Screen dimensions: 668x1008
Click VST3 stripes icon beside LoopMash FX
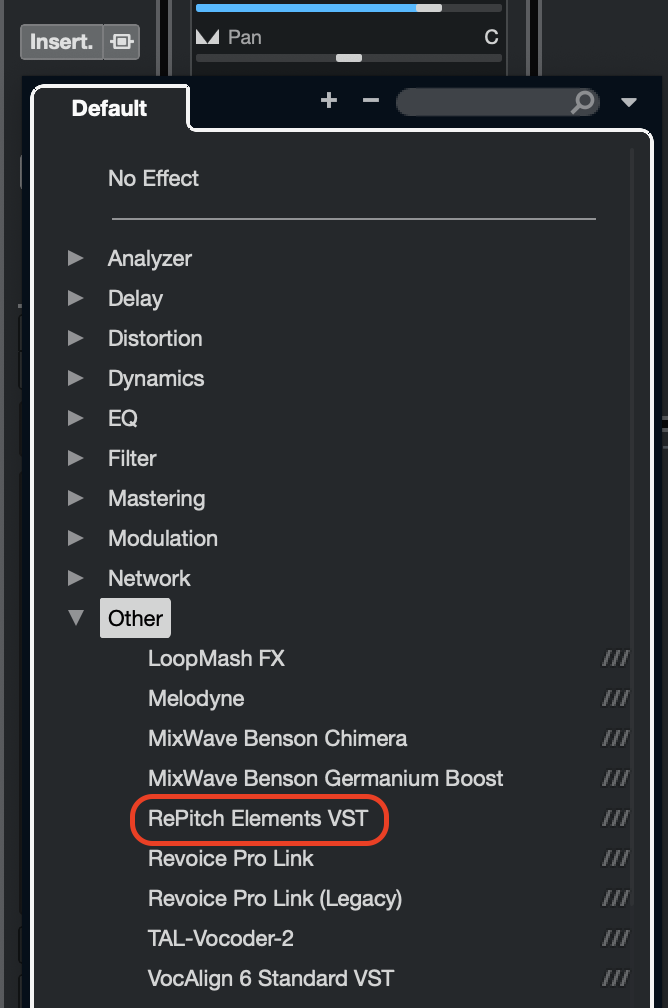(x=615, y=659)
